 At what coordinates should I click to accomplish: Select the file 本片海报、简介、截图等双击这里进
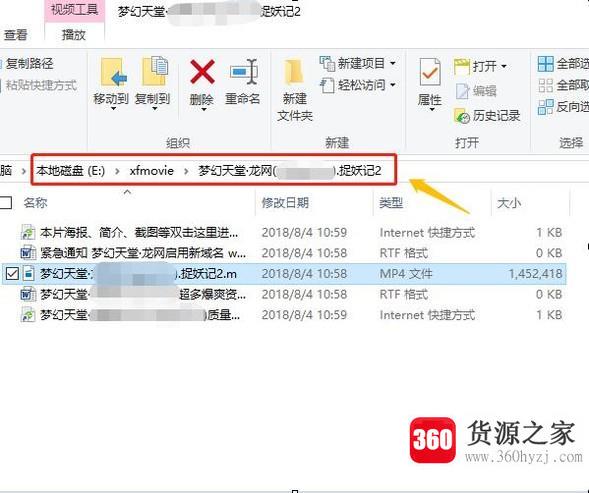(x=139, y=233)
